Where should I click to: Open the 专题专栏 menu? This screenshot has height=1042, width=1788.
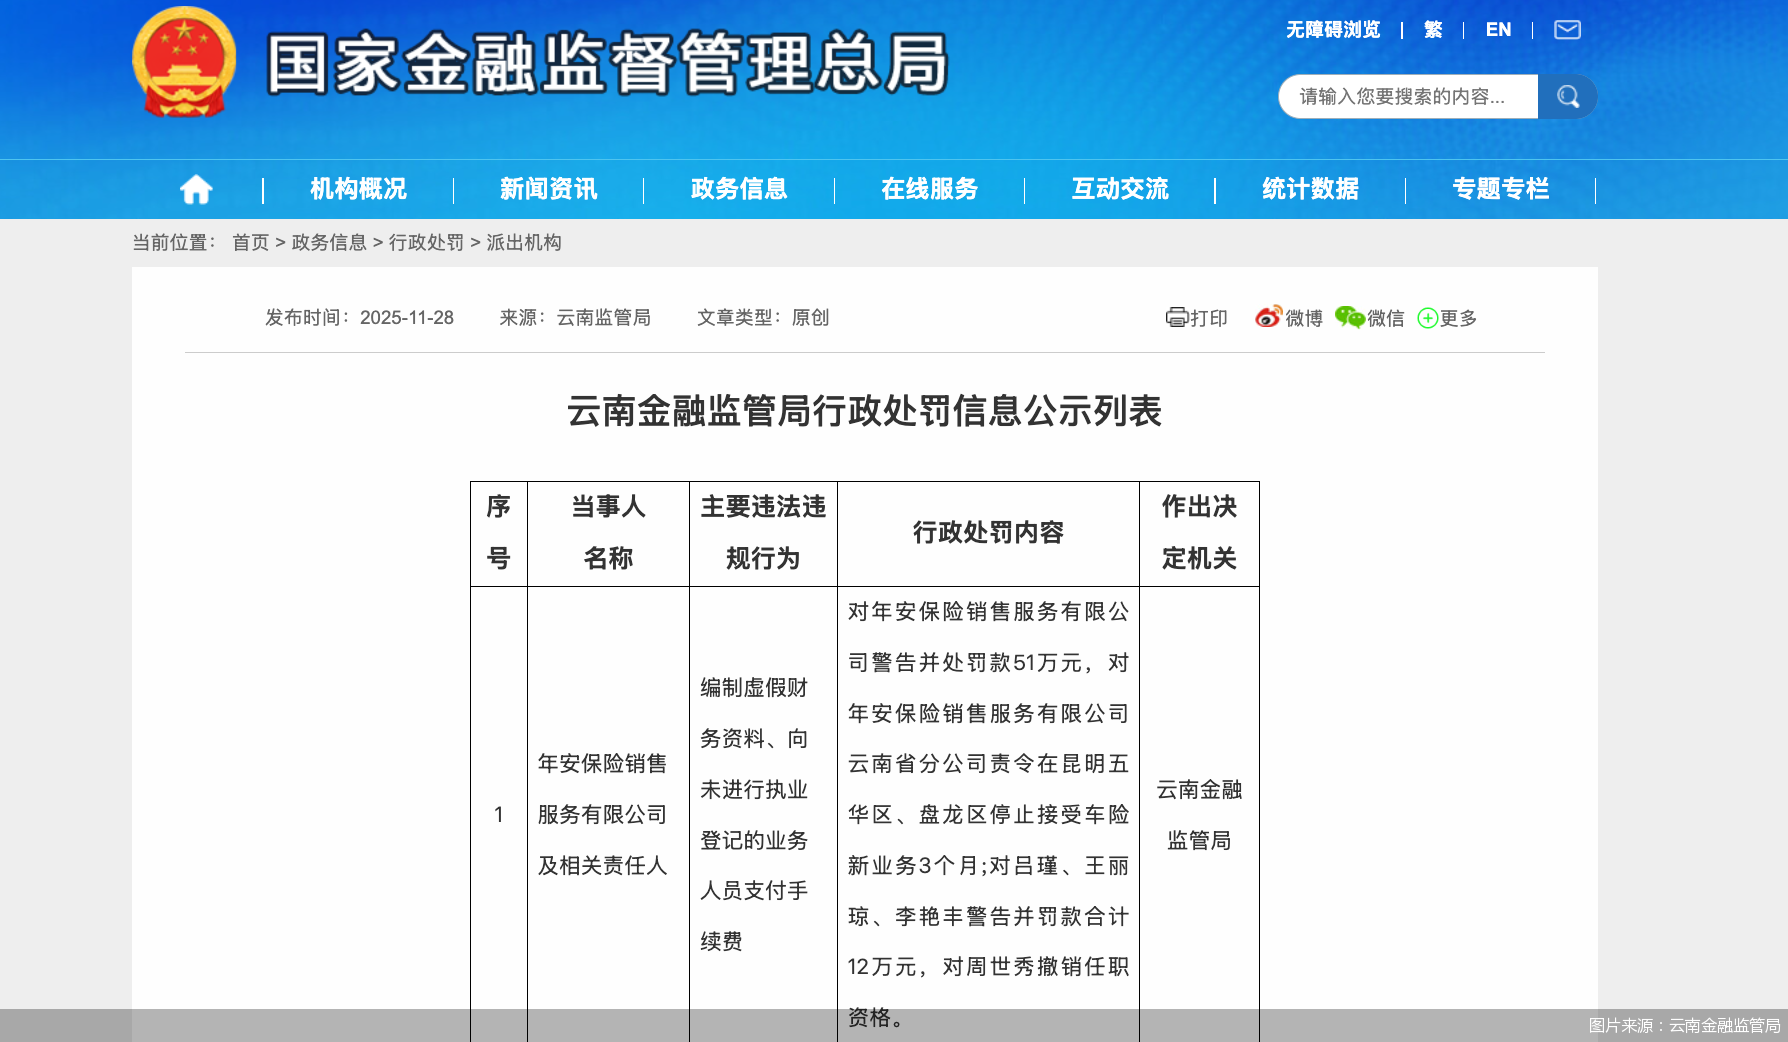[1501, 189]
